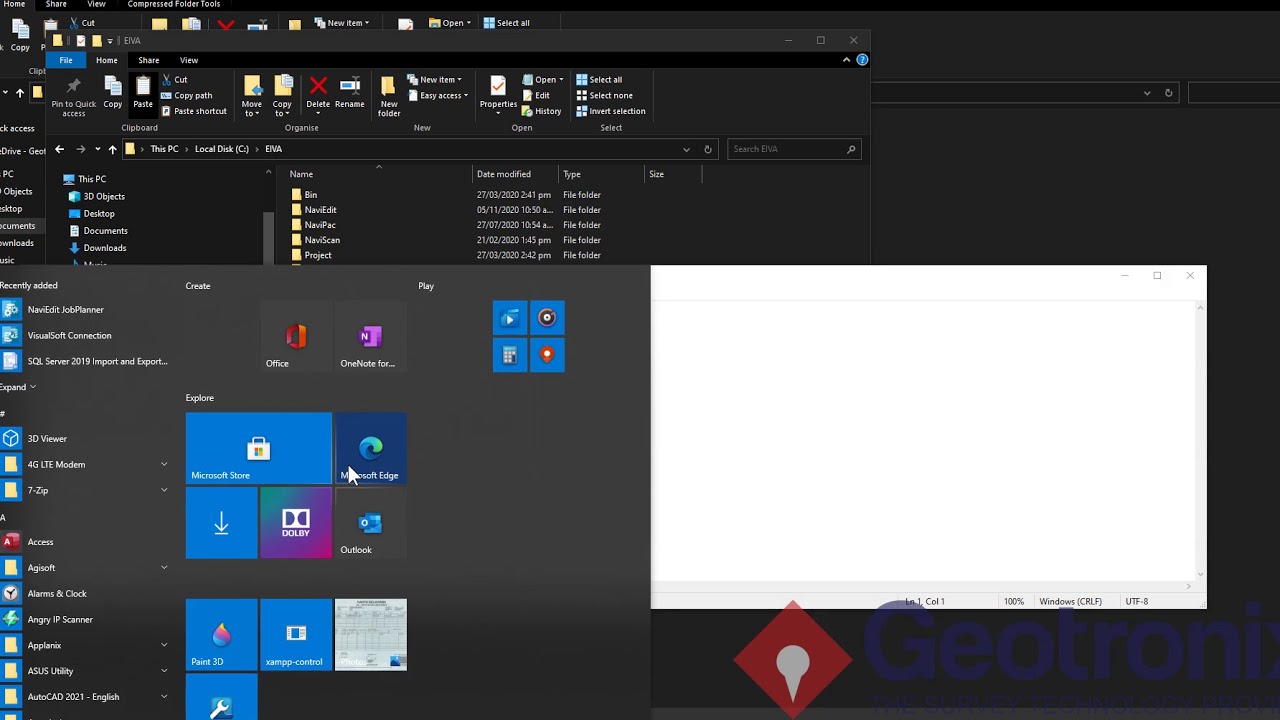This screenshot has width=1280, height=720.
Task: Click the red Delete icon in ribbon
Action: (x=318, y=93)
